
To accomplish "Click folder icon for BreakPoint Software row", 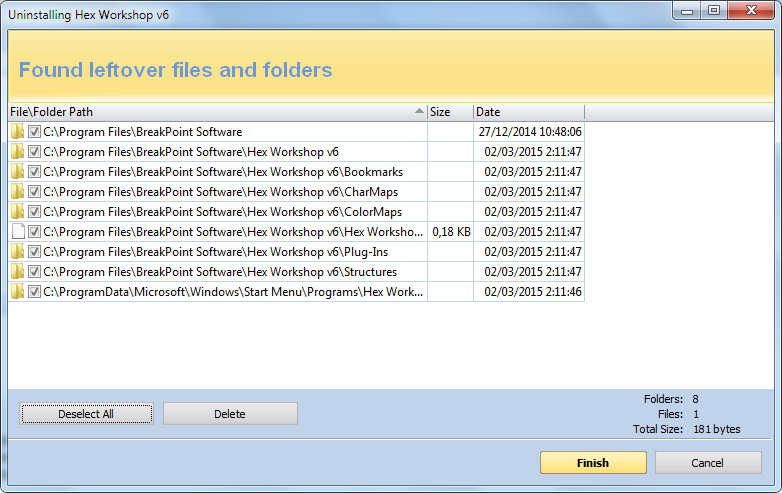I will 17,132.
